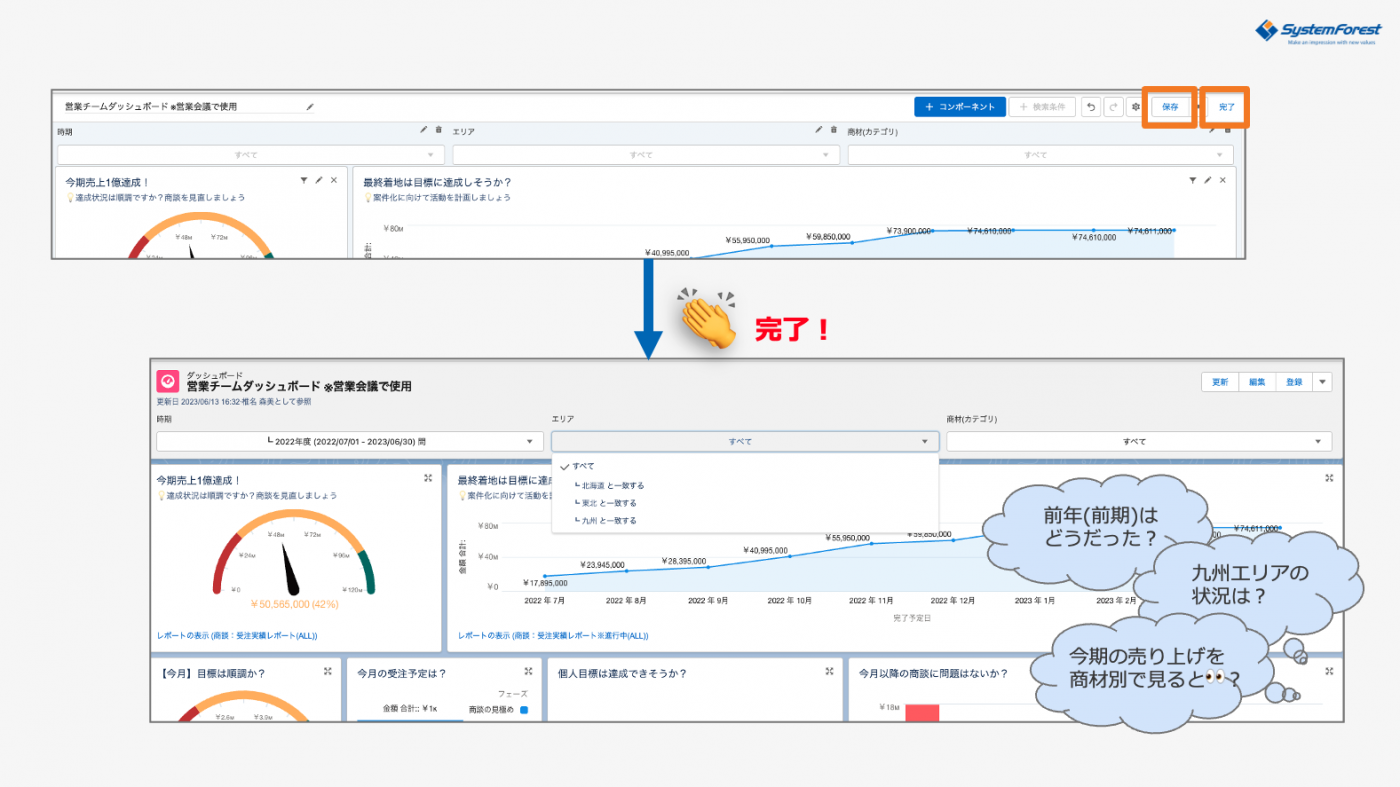The image size is (1400, 787).
Task: Save the dashboard with the 保存 button
Action: [1170, 106]
